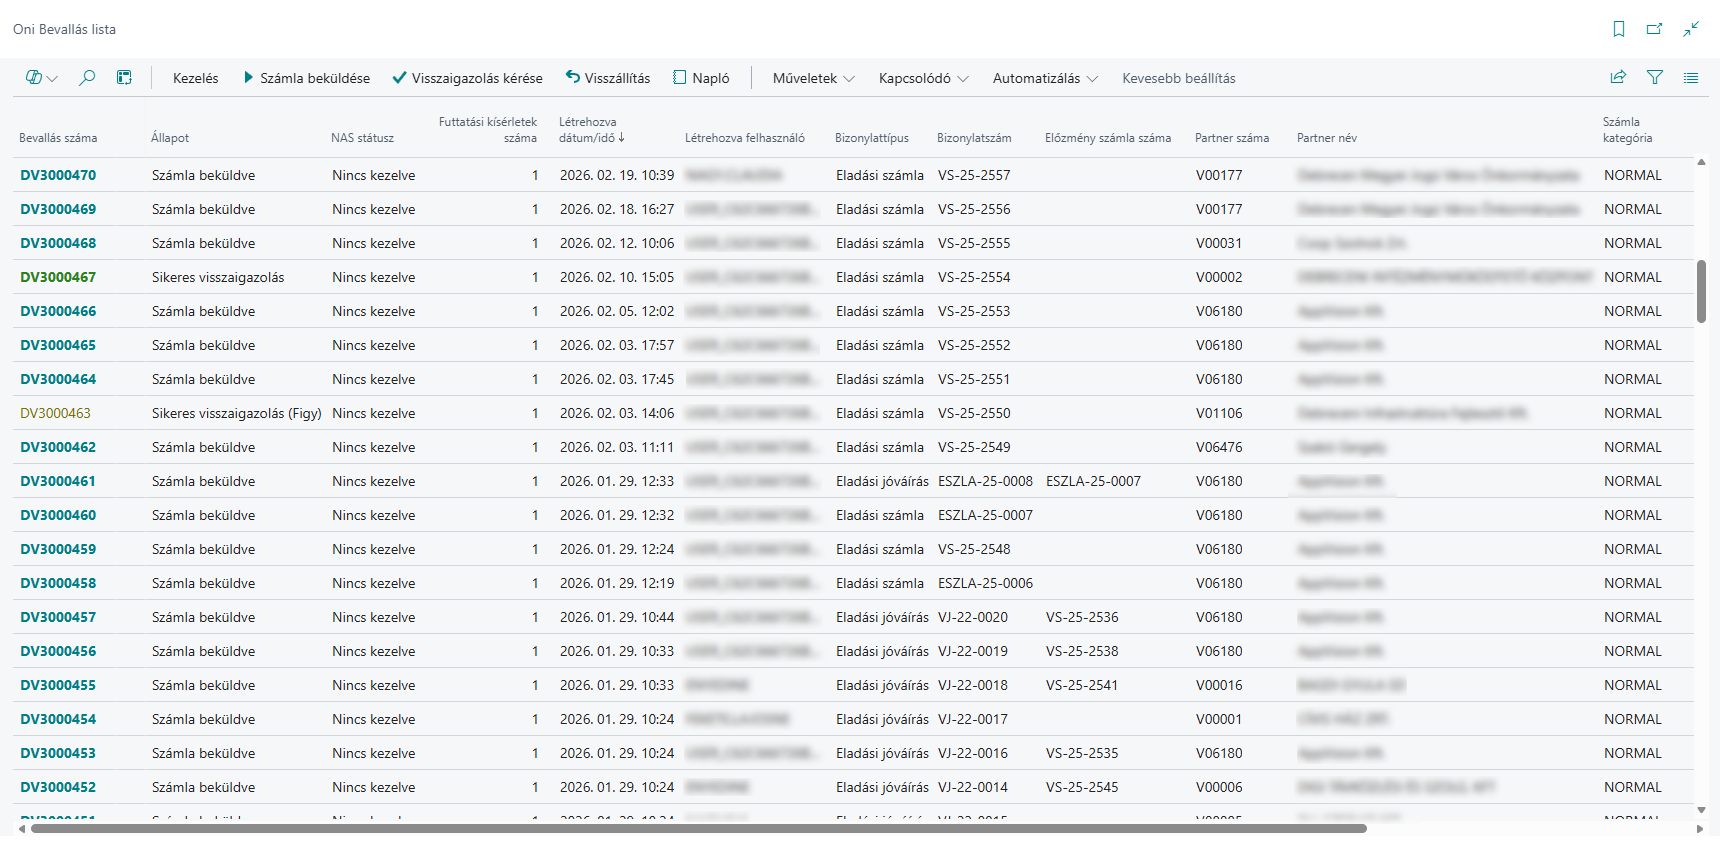Screen dimensions: 1720x848
Task: Click the horizontal scrollbar at bottom
Action: click(698, 828)
